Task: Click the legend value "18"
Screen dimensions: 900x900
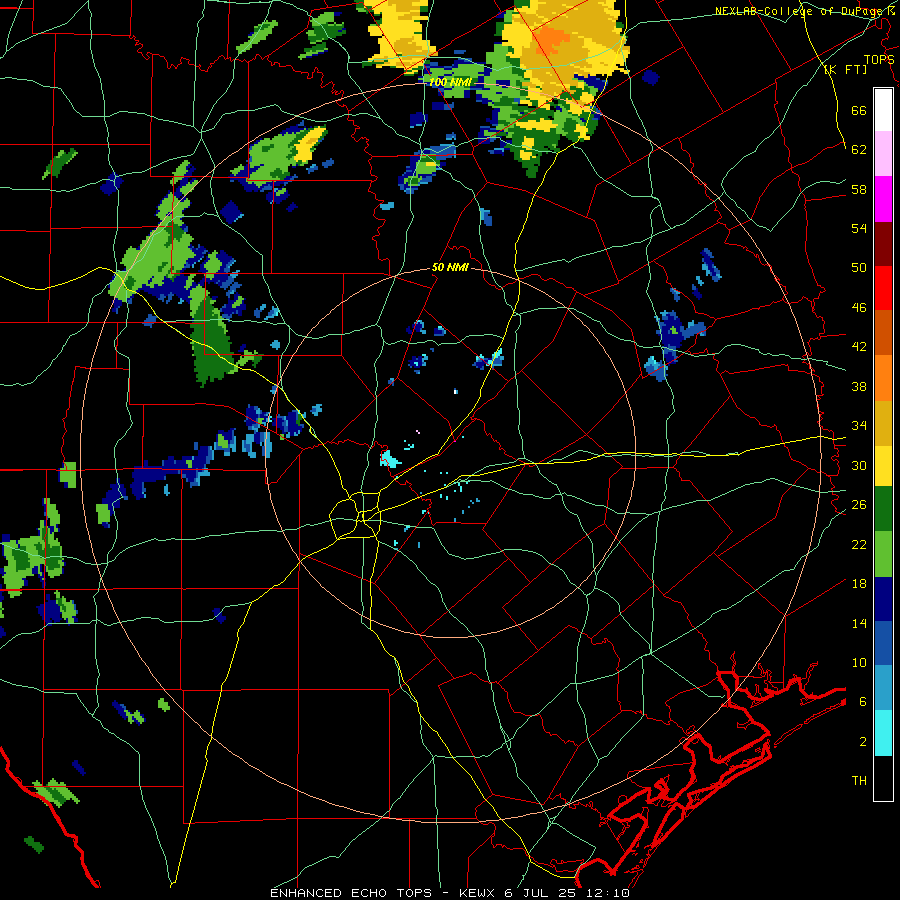Action: [859, 584]
